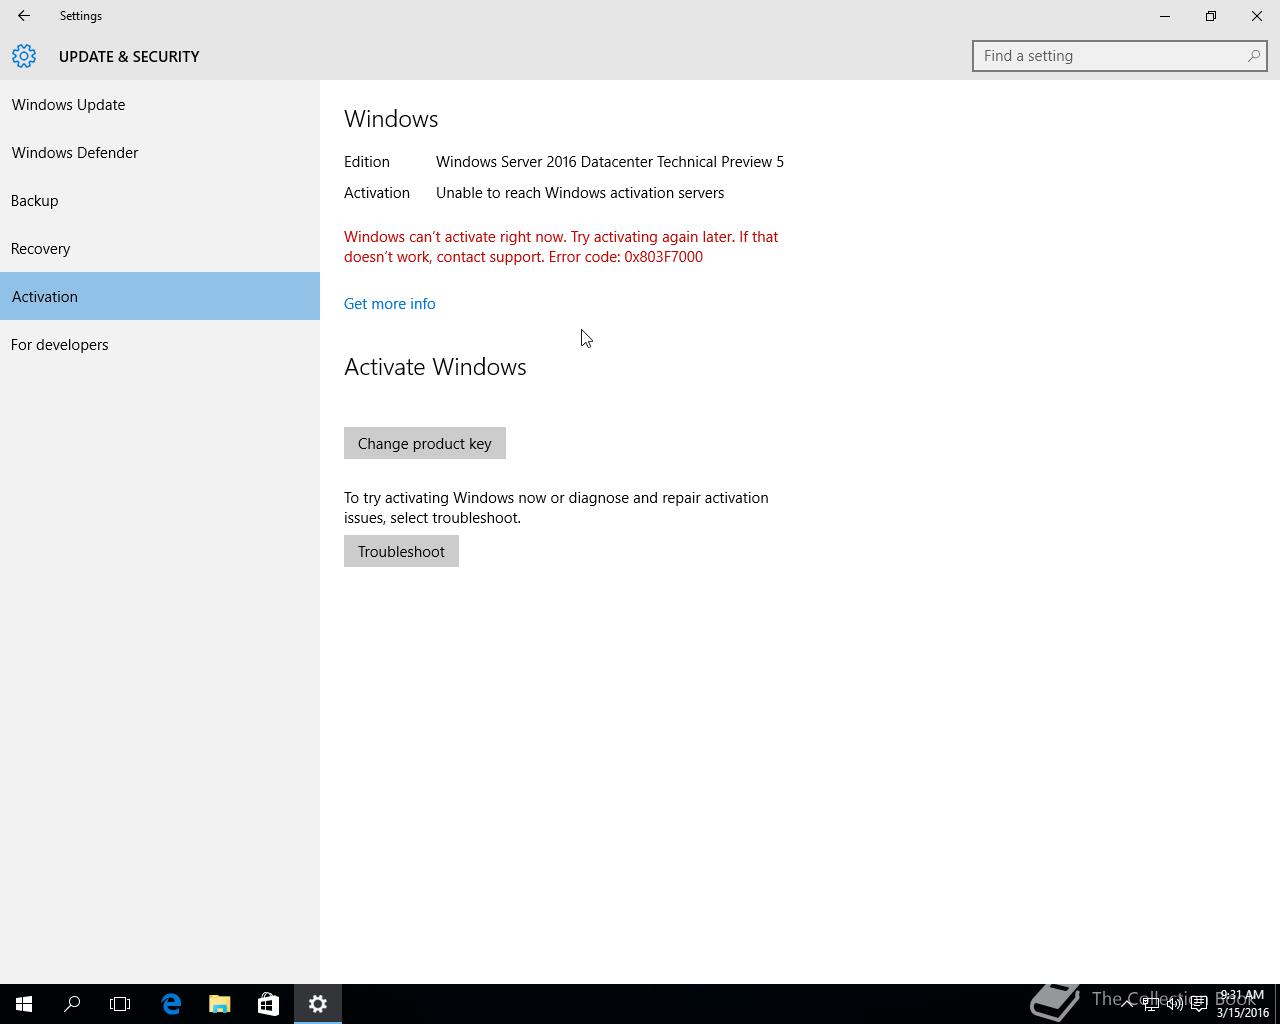Restore down the Settings window
The width and height of the screenshot is (1280, 1024).
click(x=1211, y=16)
